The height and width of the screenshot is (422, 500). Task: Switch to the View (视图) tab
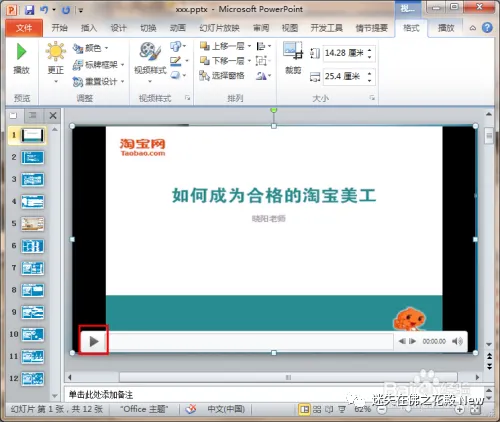click(290, 28)
